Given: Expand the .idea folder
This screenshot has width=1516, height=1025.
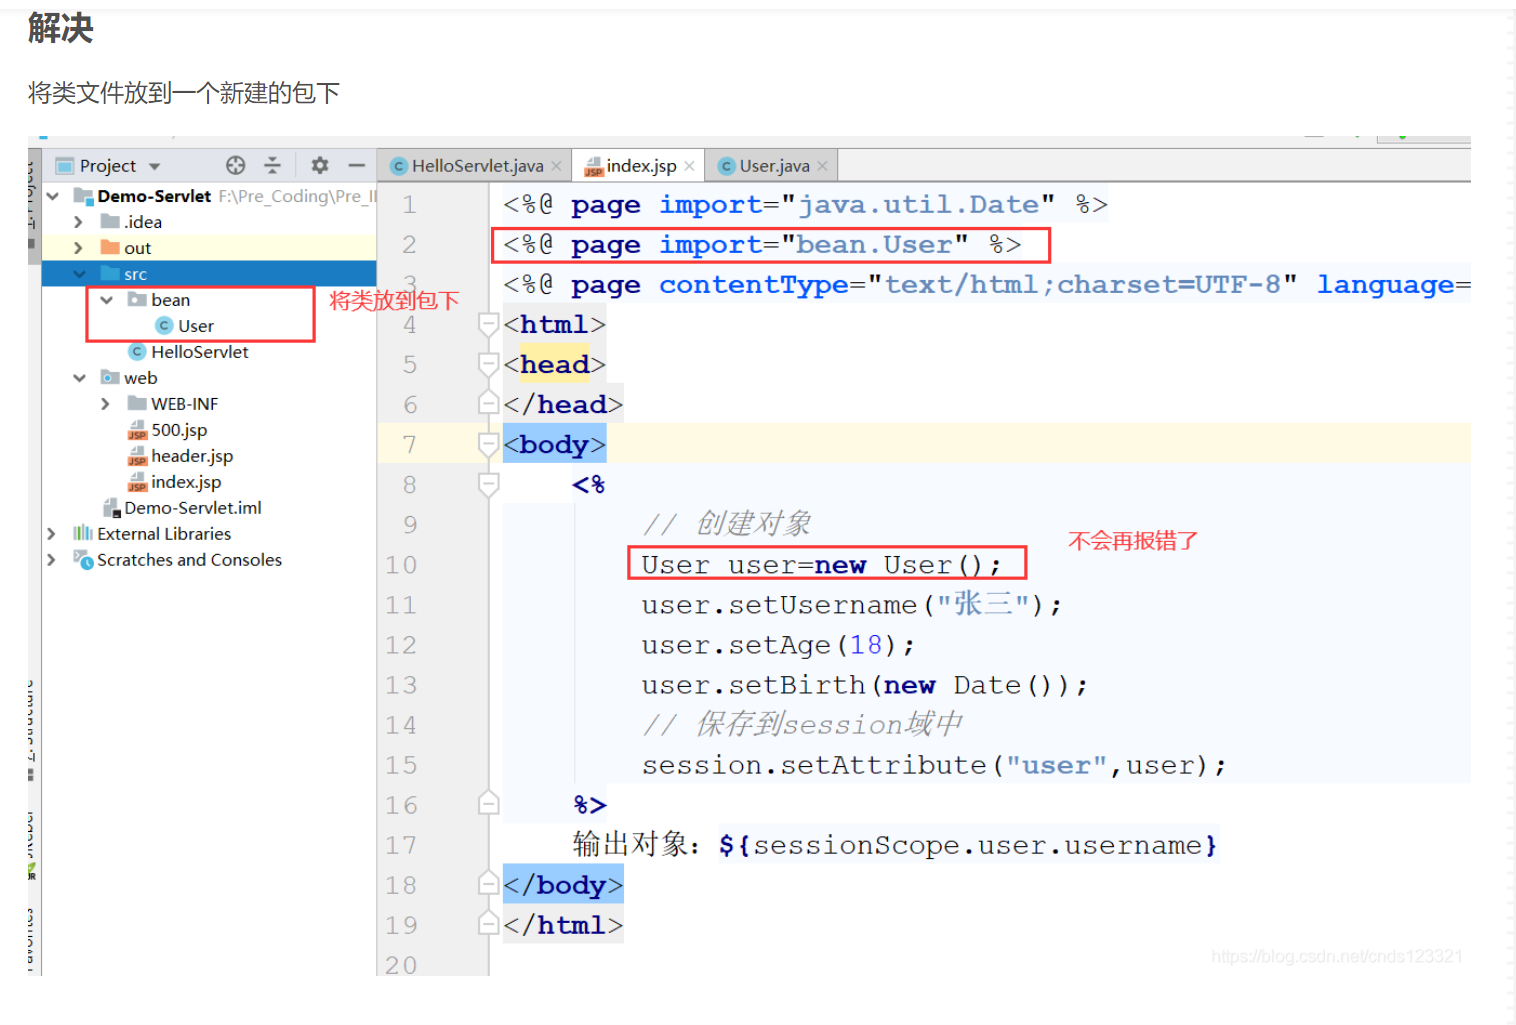Looking at the screenshot, I should (79, 222).
